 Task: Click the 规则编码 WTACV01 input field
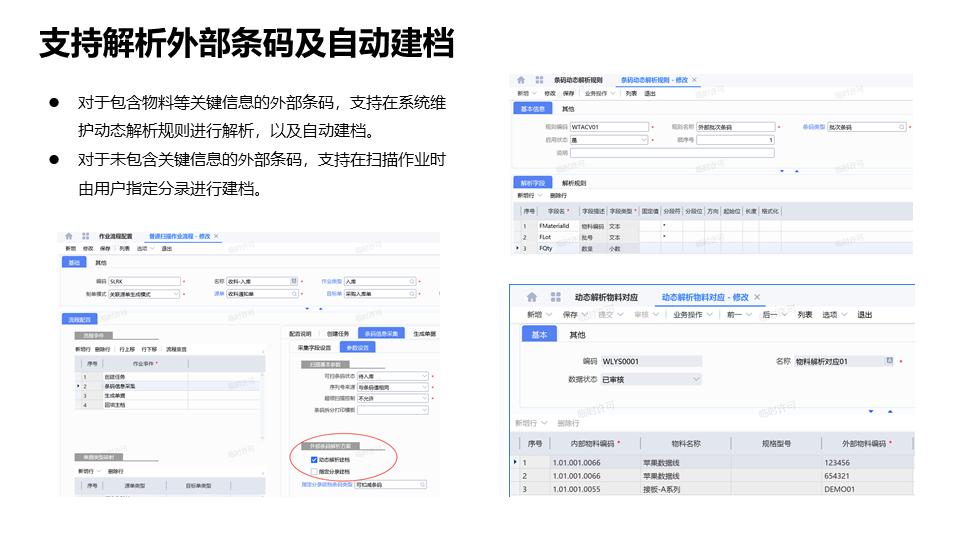pos(608,127)
